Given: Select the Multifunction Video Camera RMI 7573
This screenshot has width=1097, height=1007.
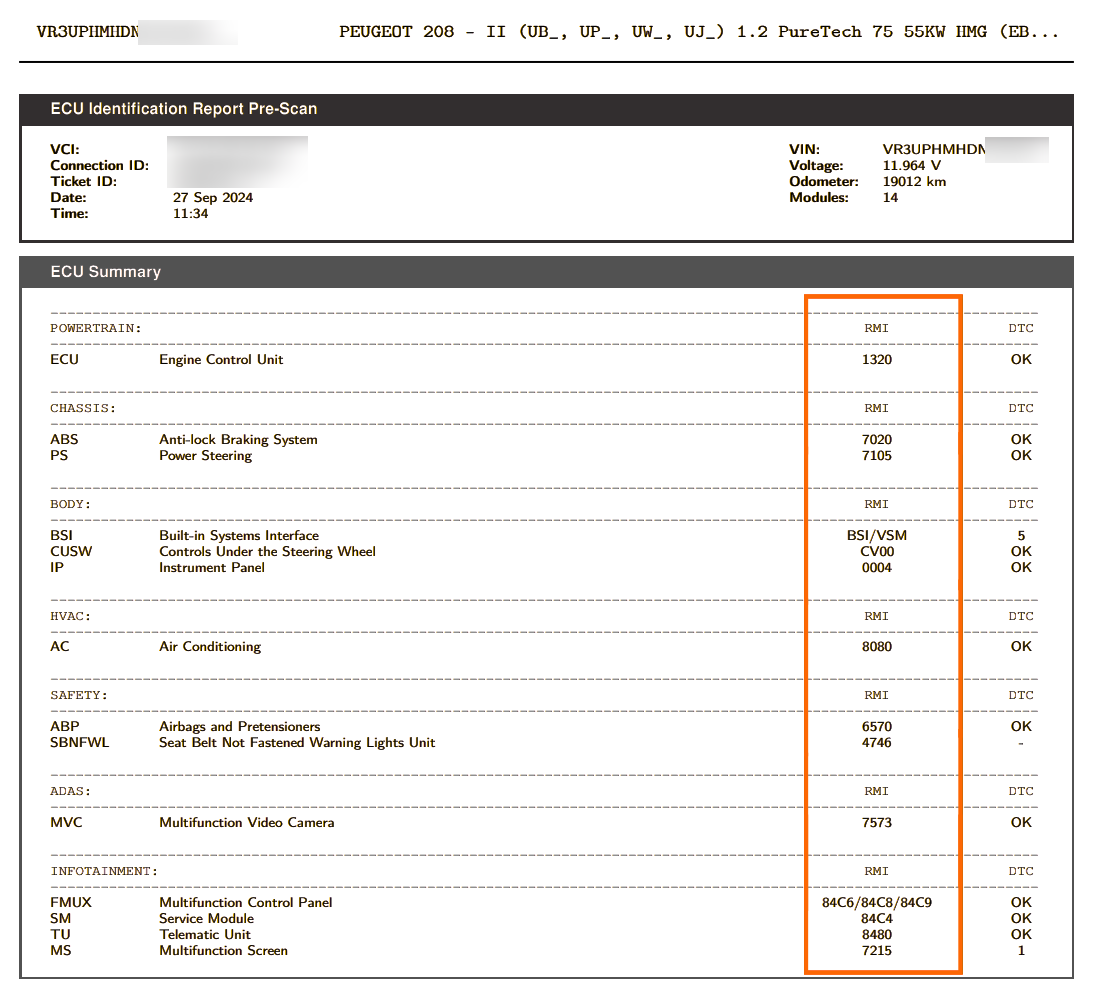Looking at the screenshot, I should pyautogui.click(x=877, y=822).
